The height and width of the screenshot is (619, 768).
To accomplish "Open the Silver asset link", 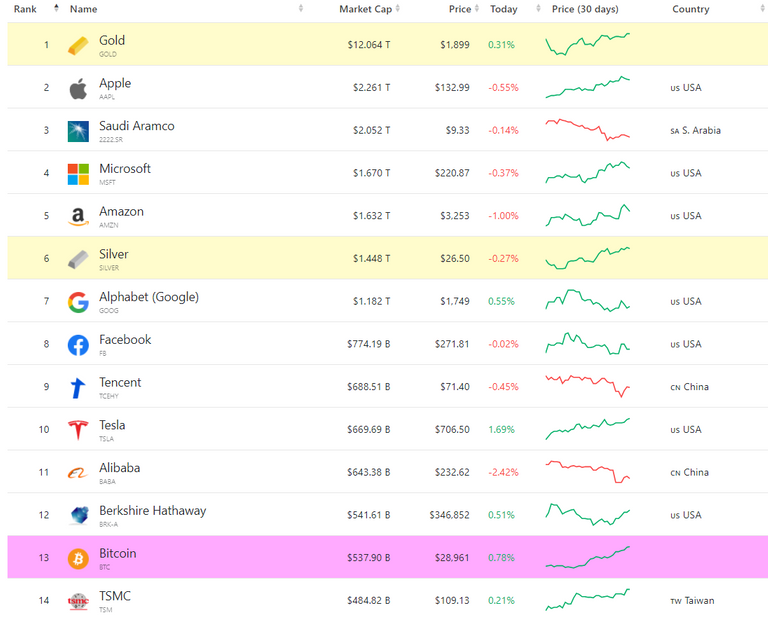I will click(114, 254).
